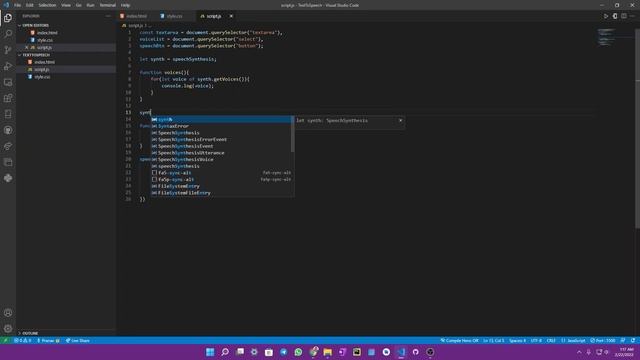Change the CRLF end-of-line selector
The width and height of the screenshot is (640, 360).
[x=551, y=340]
